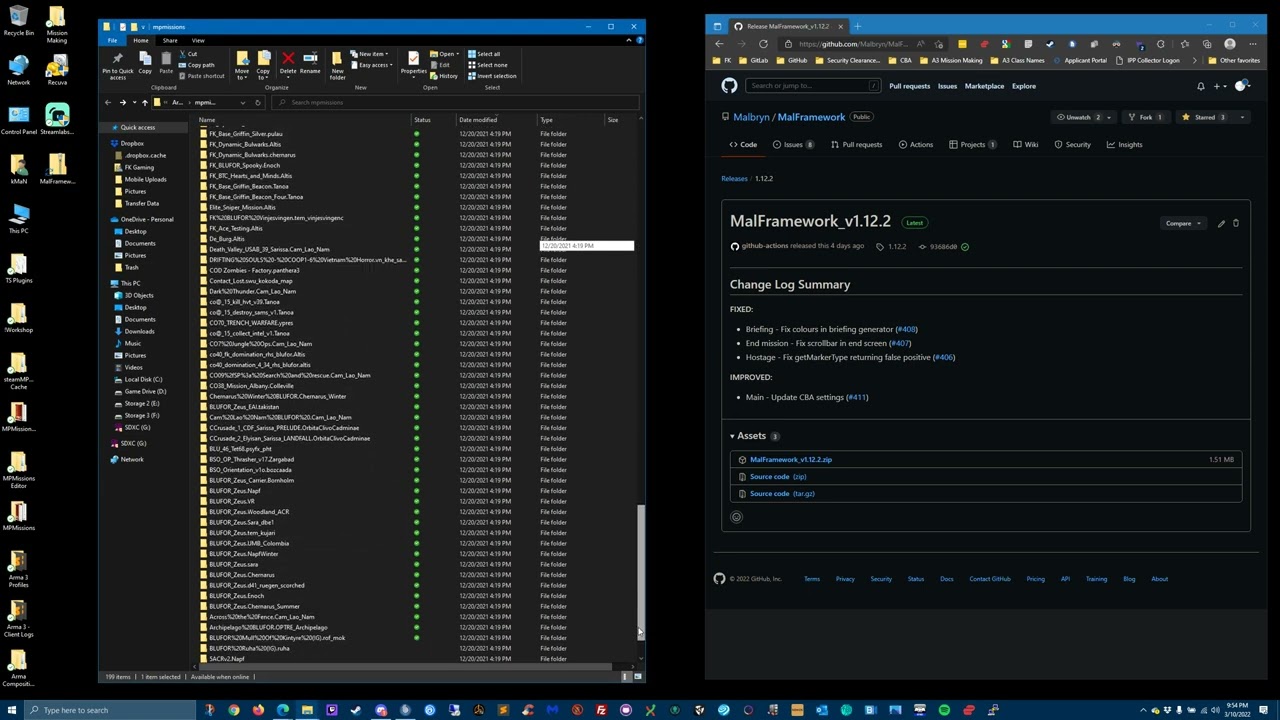Select Game Drive (D:) in navigation pane

pos(145,391)
